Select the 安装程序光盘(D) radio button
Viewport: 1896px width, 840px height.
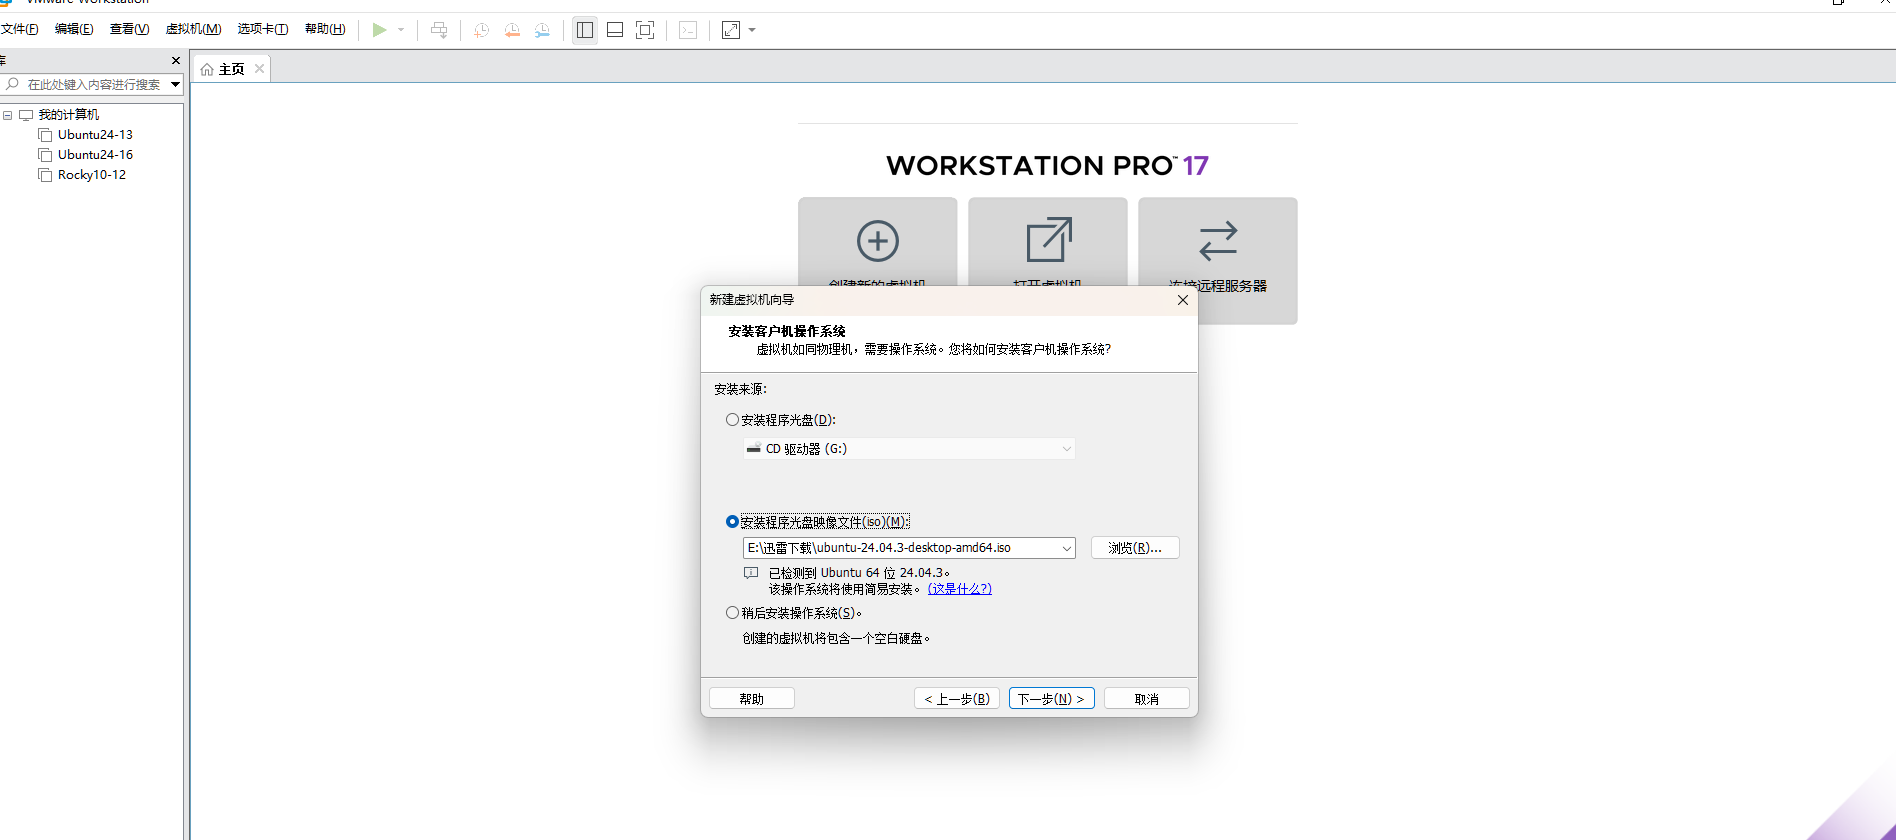click(x=732, y=420)
